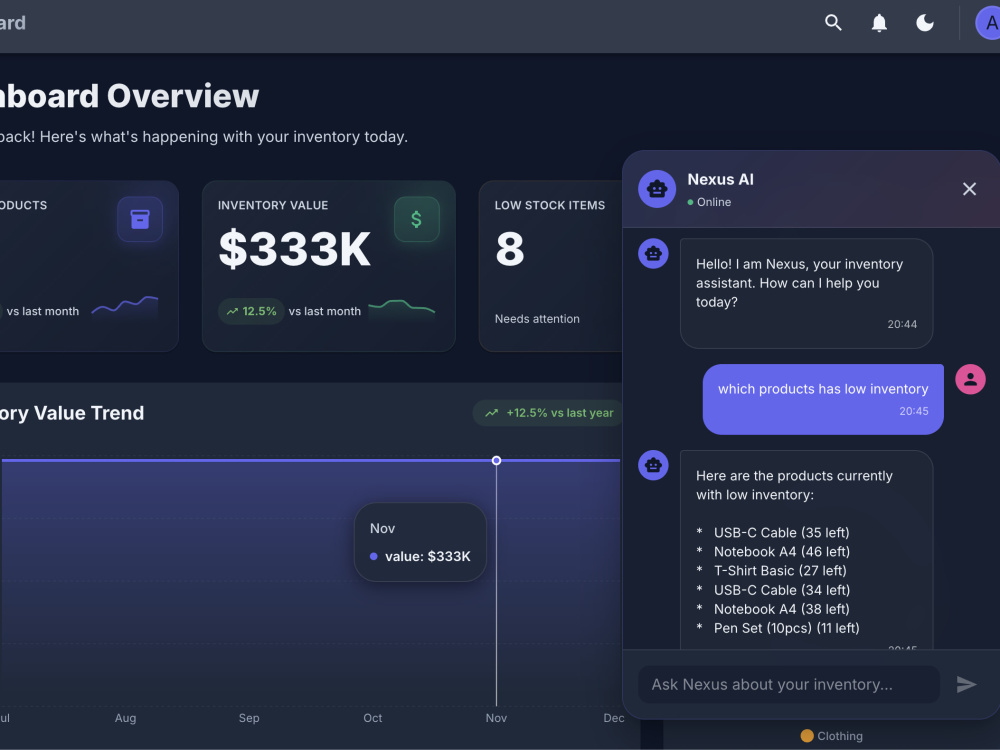
Task: Click the Clothing legend color dot
Action: [807, 736]
